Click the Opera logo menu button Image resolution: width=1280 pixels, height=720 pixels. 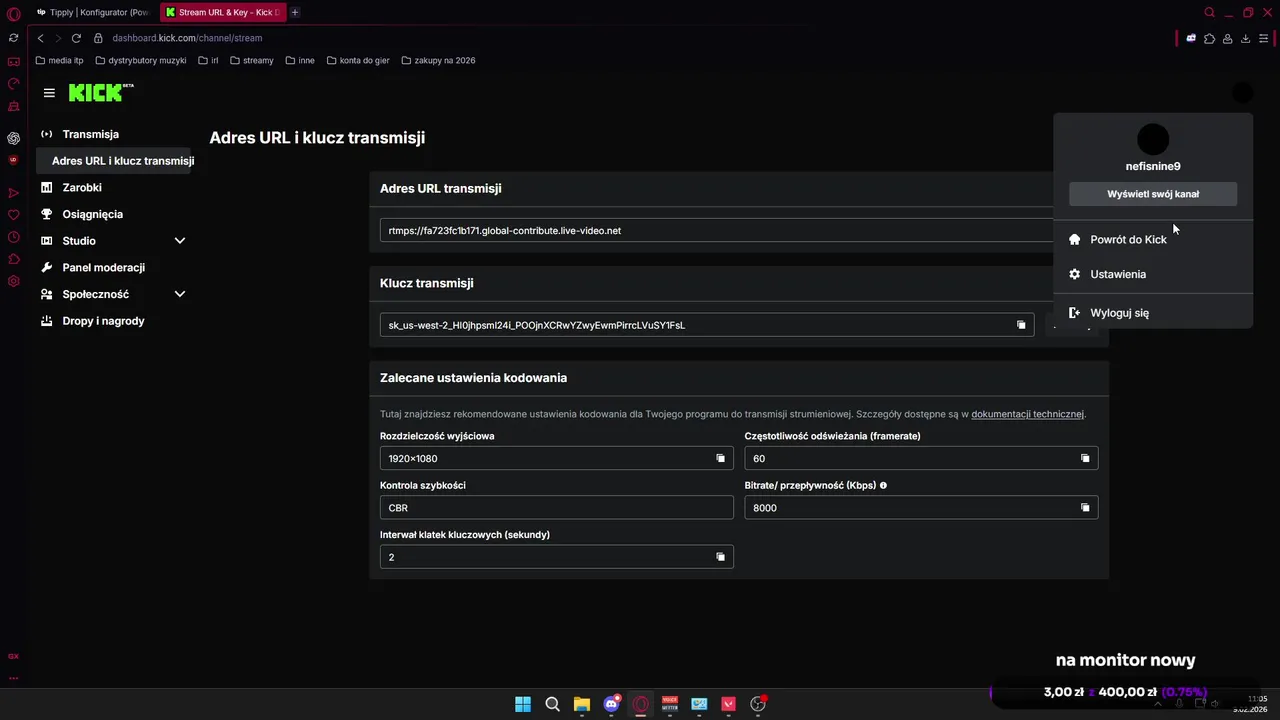13,13
